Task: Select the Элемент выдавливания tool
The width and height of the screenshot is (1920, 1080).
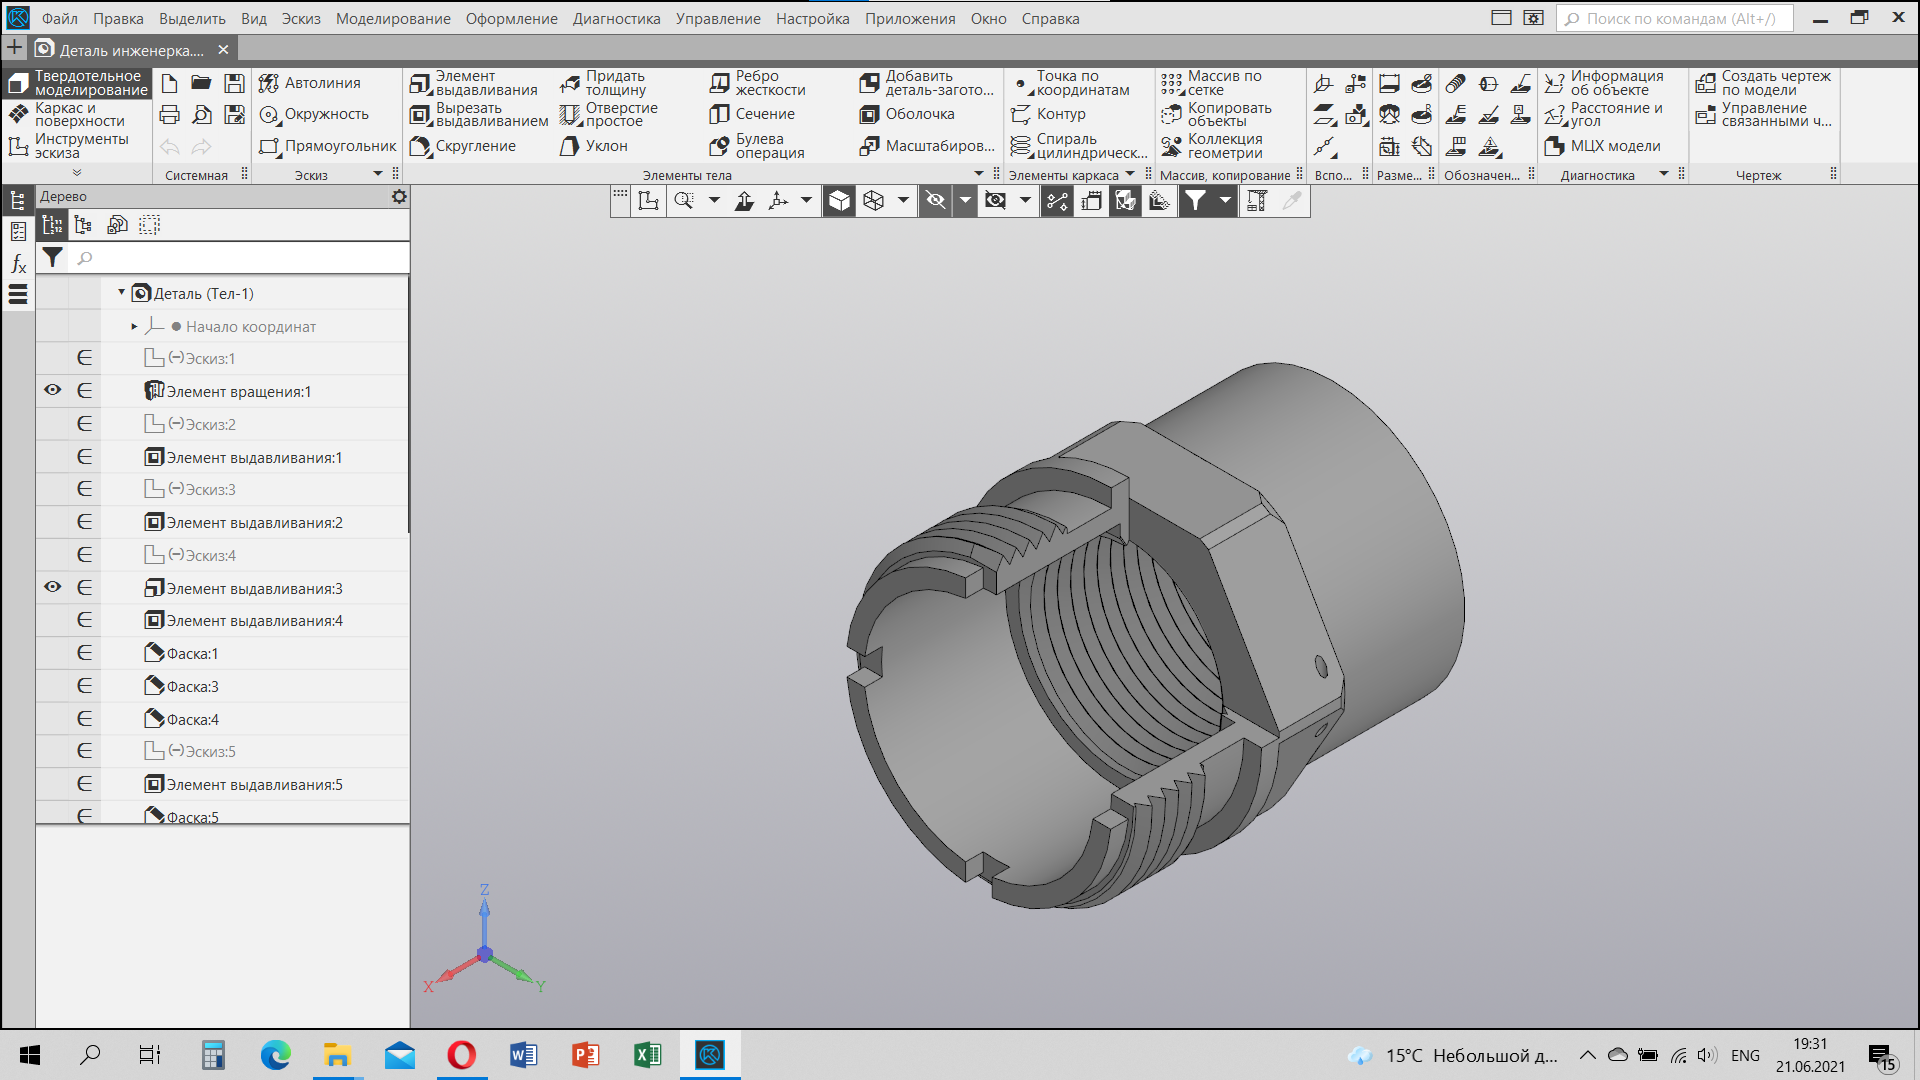Action: tap(474, 83)
